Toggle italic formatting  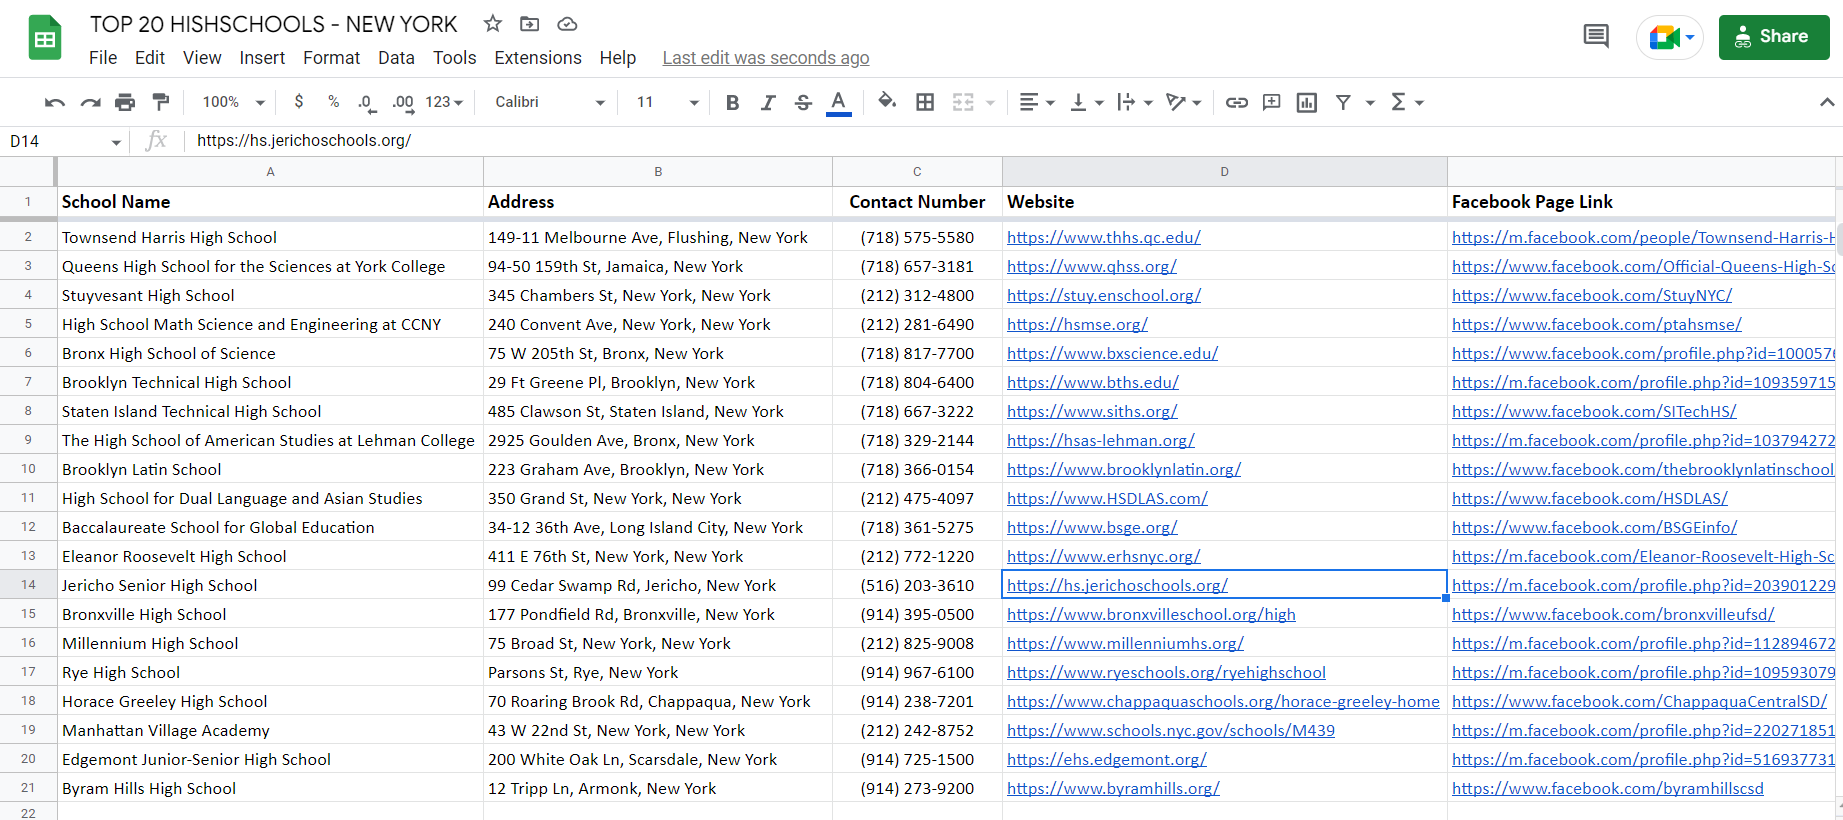click(768, 102)
